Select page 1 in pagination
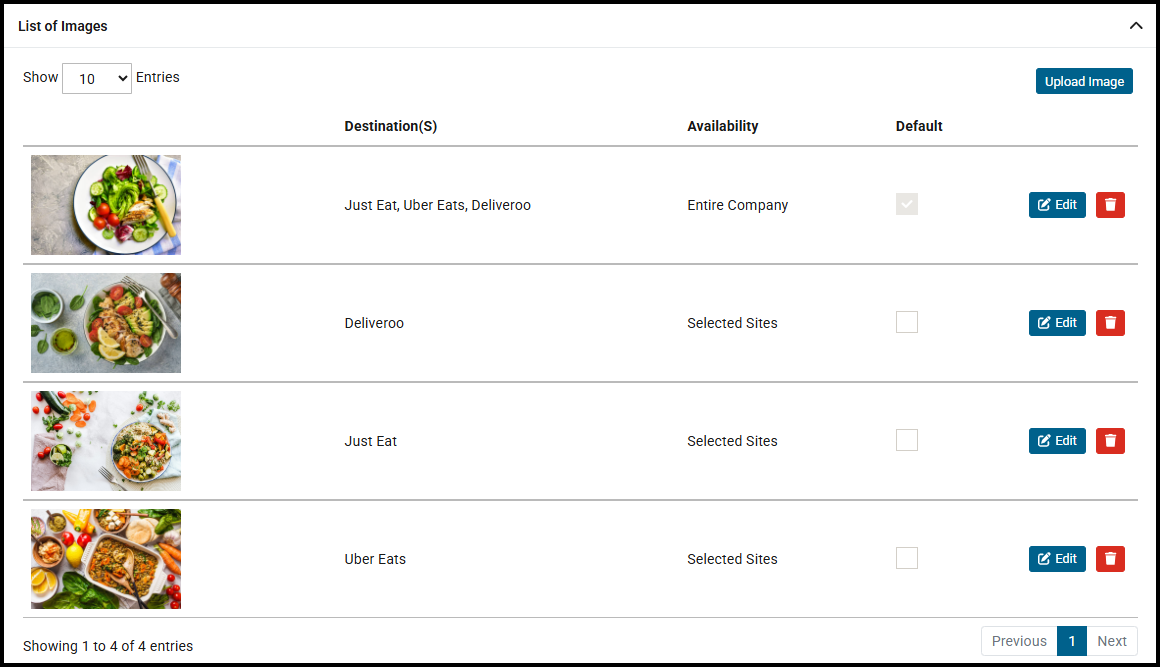The height and width of the screenshot is (667, 1160). coord(1072,641)
